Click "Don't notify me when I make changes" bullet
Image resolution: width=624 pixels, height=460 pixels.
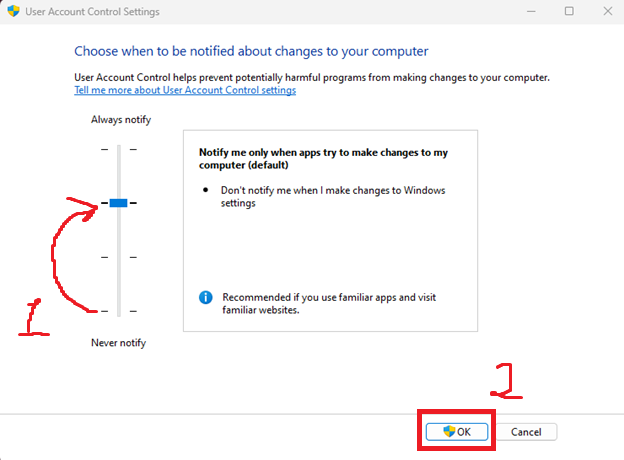(333, 197)
